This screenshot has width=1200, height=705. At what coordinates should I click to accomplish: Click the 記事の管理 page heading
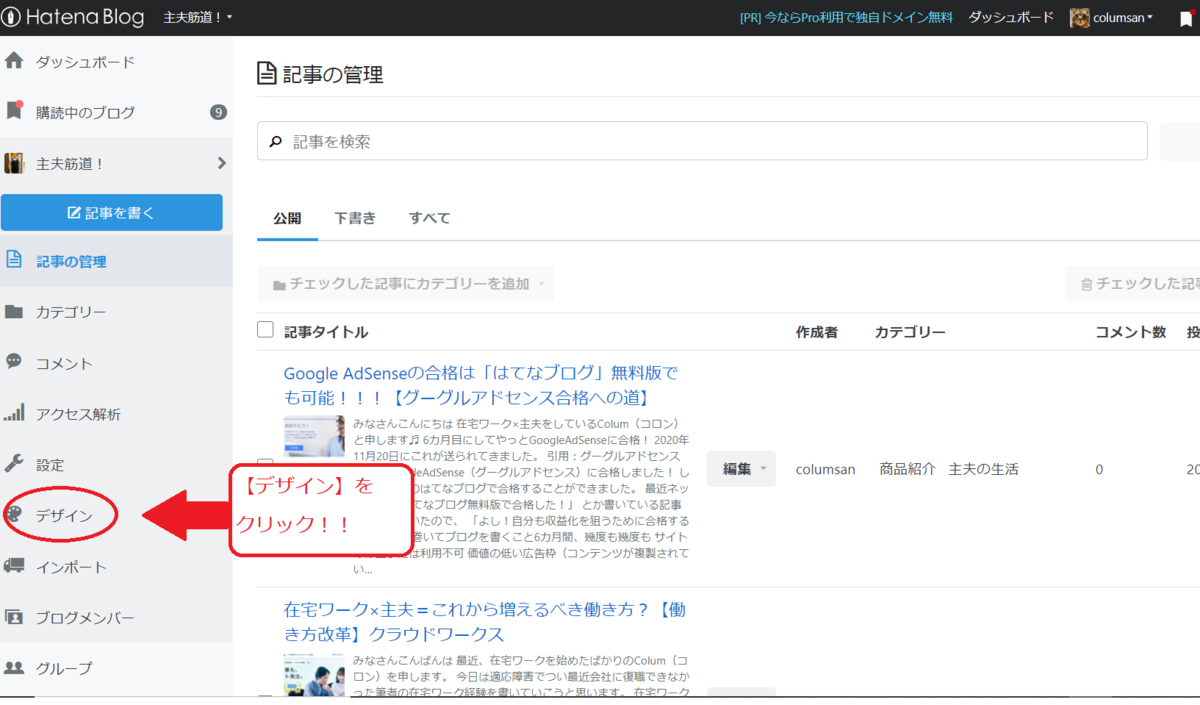tap(320, 74)
